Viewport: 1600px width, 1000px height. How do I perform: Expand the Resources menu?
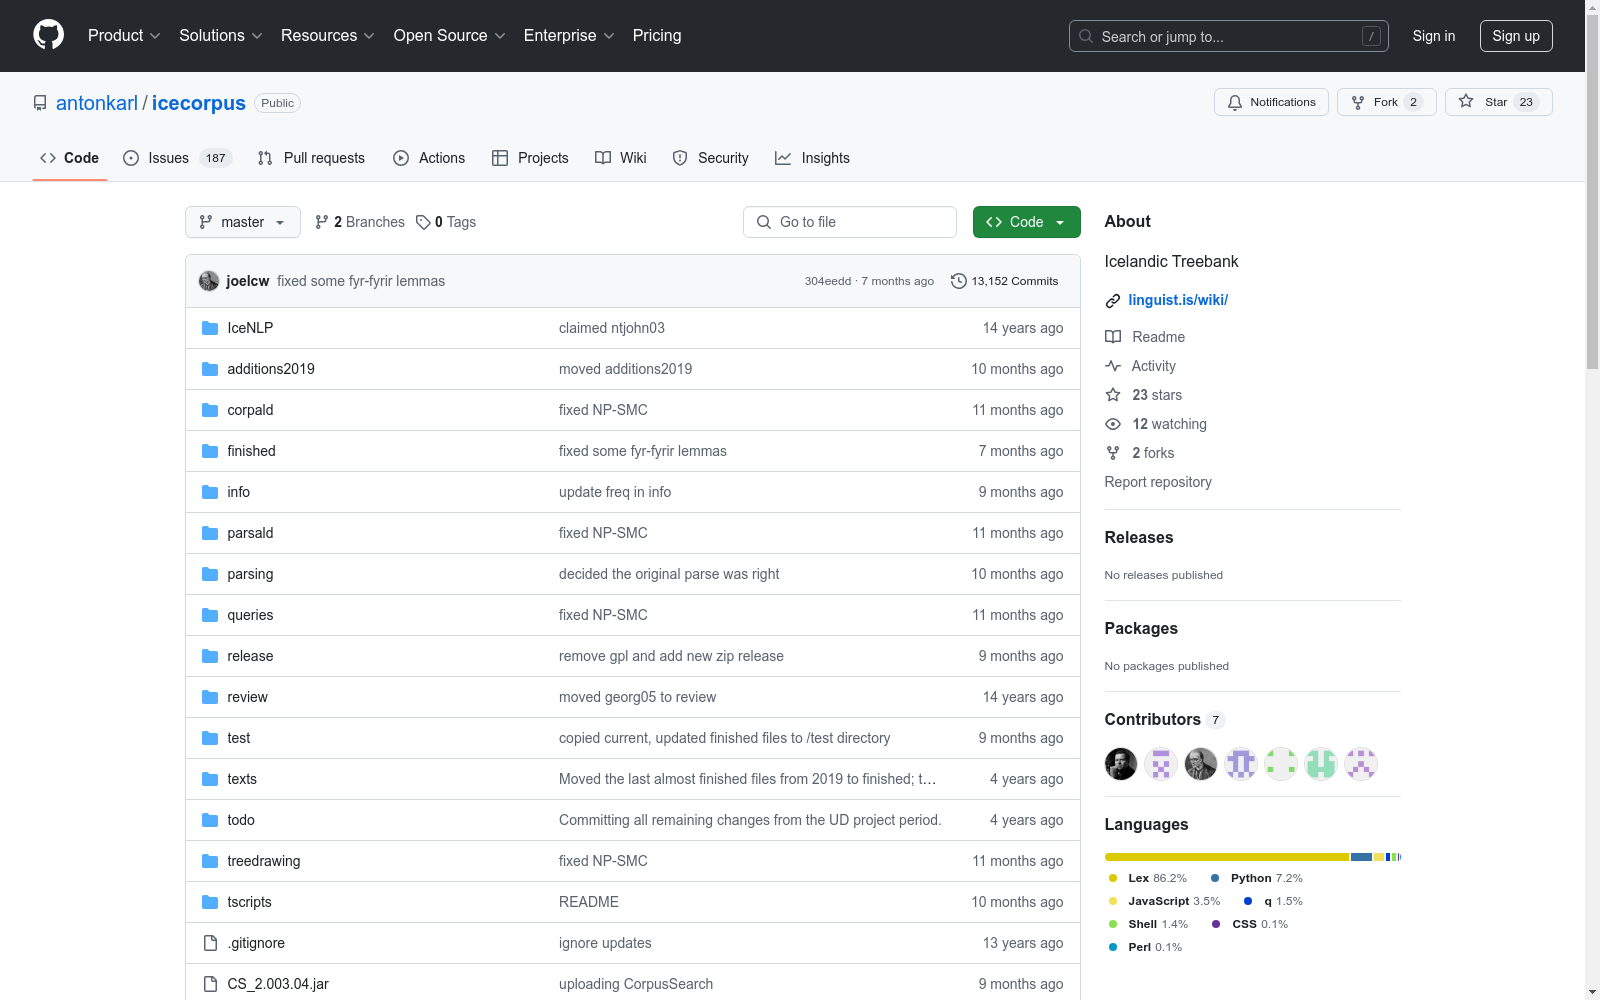pos(328,35)
